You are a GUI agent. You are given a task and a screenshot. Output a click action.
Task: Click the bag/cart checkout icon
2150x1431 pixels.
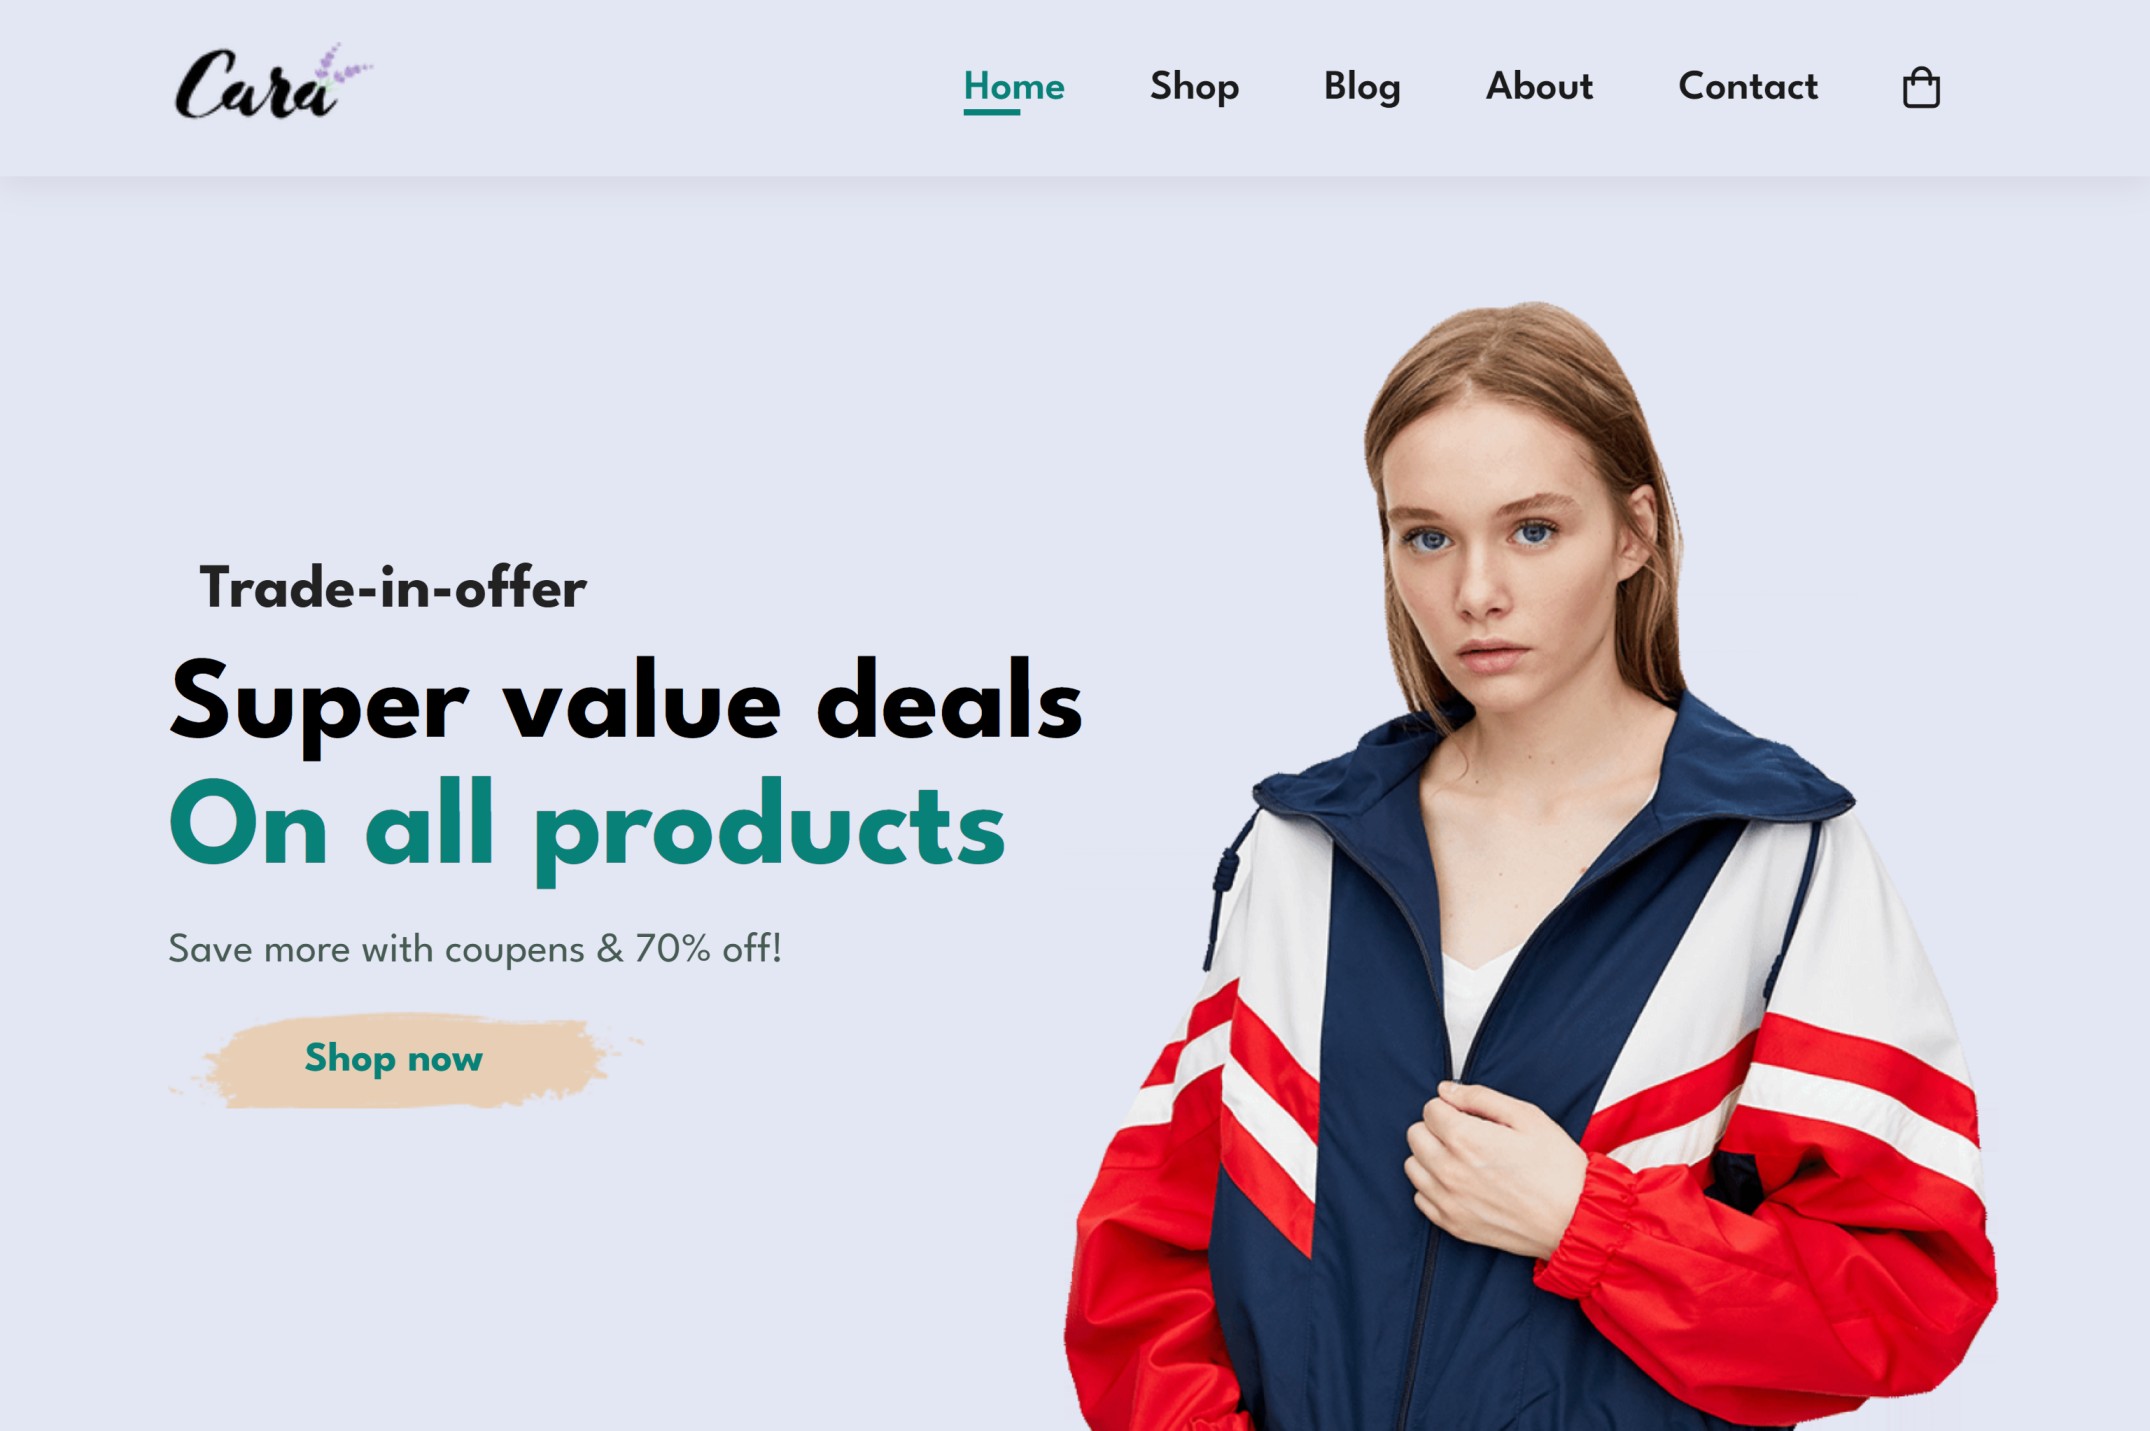click(1920, 86)
